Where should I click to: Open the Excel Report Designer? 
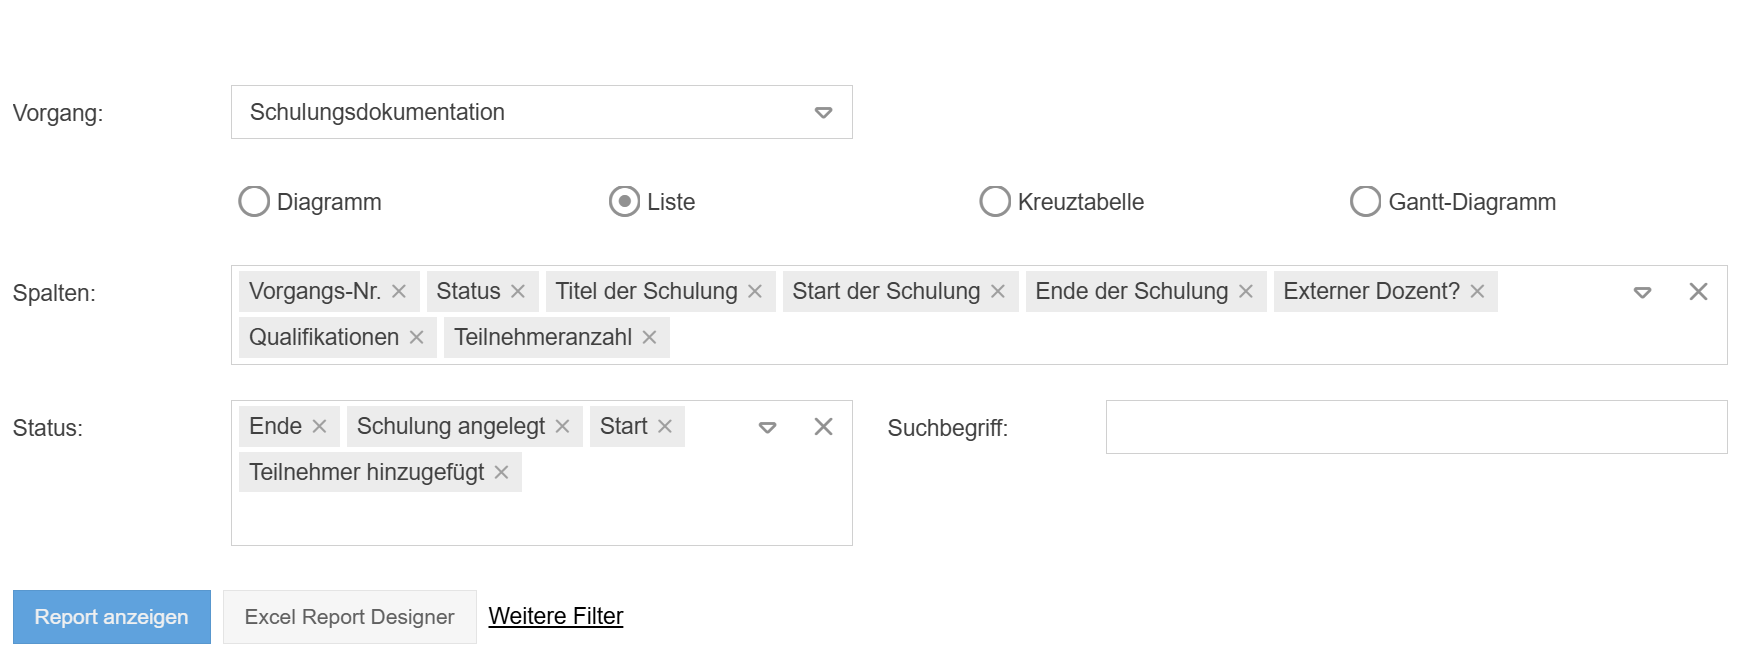pyautogui.click(x=349, y=617)
